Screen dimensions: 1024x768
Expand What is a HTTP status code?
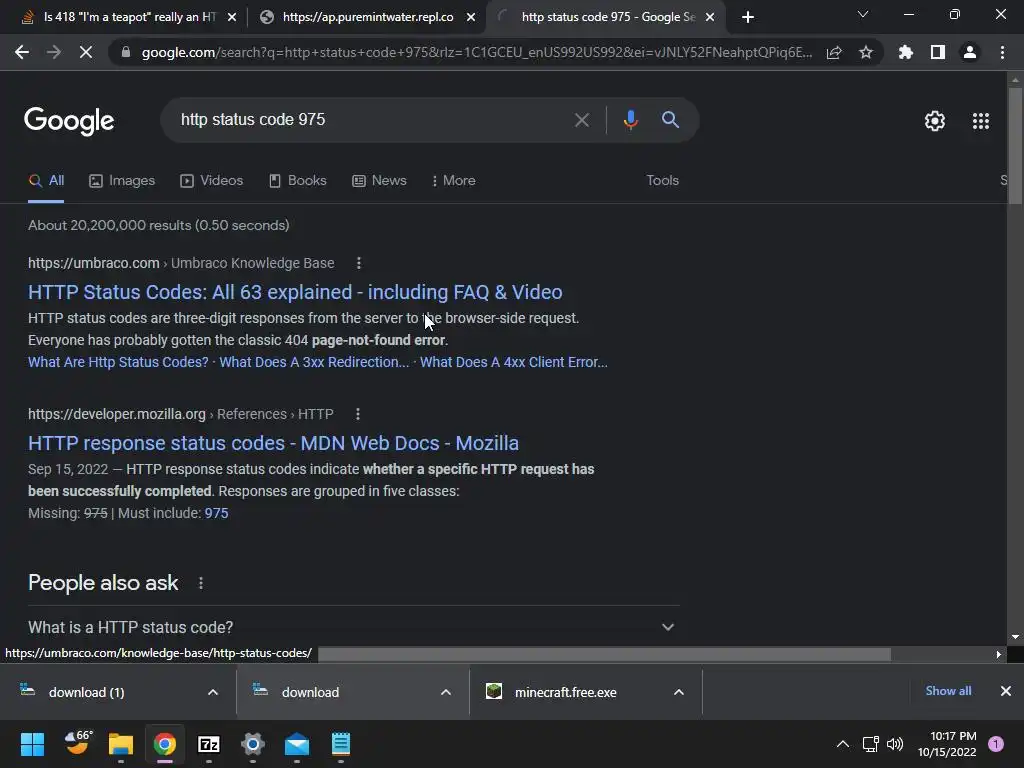353,628
